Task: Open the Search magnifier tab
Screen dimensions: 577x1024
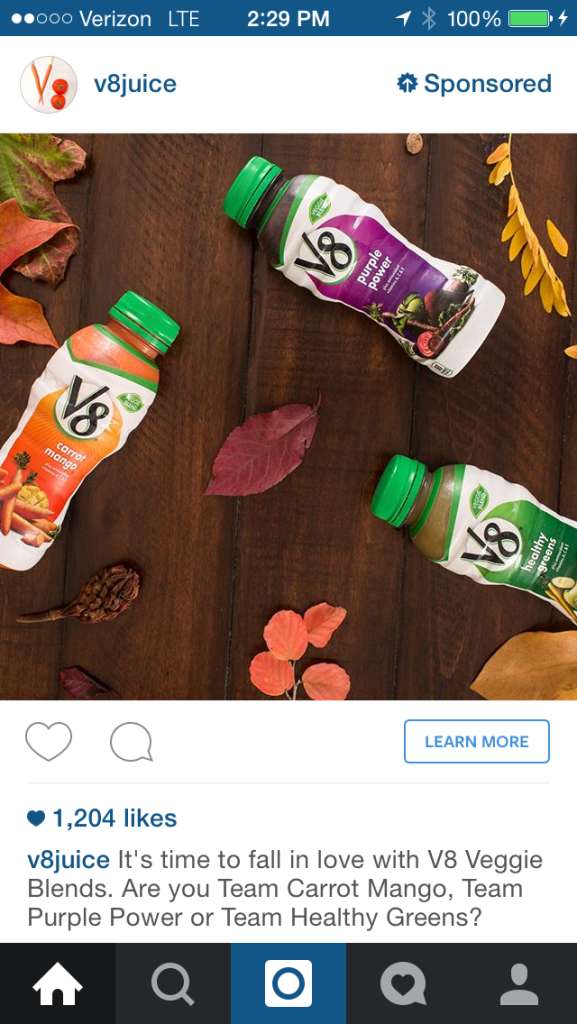Action: click(x=173, y=984)
